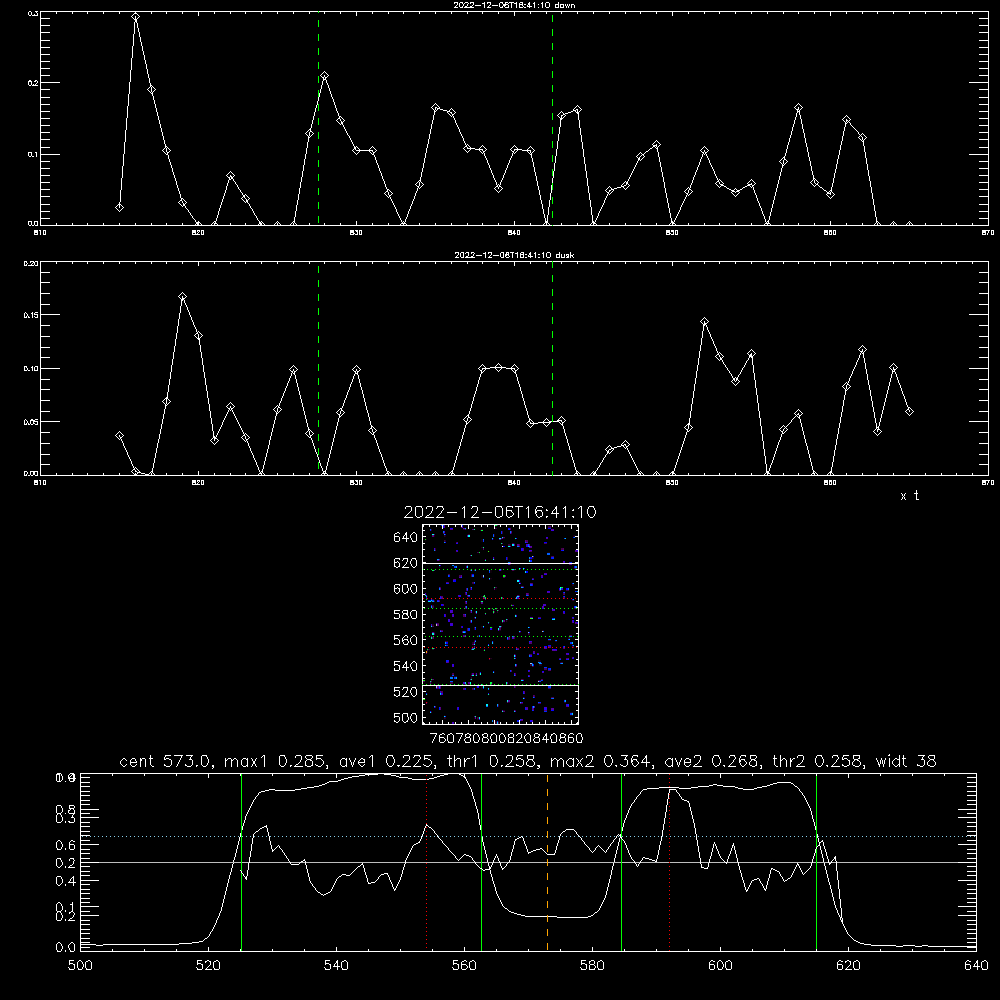The height and width of the screenshot is (1000, 1000).
Task: Click the bottom plot x-axis label 500
Action: point(80,966)
